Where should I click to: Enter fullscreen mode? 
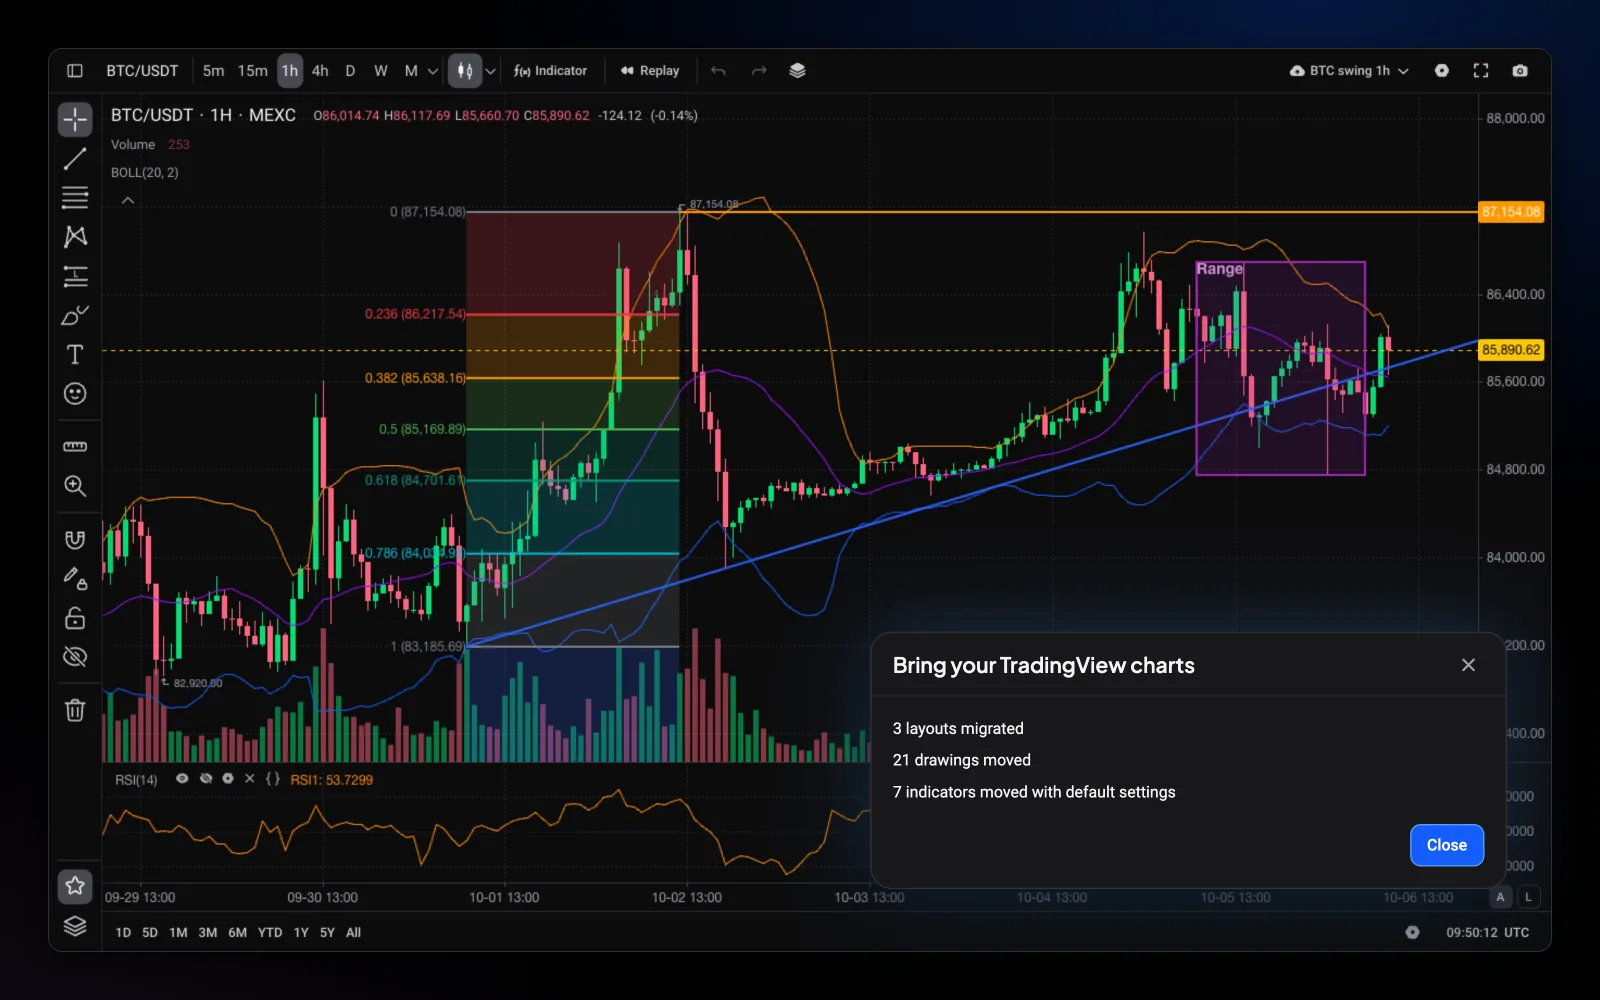(1481, 71)
